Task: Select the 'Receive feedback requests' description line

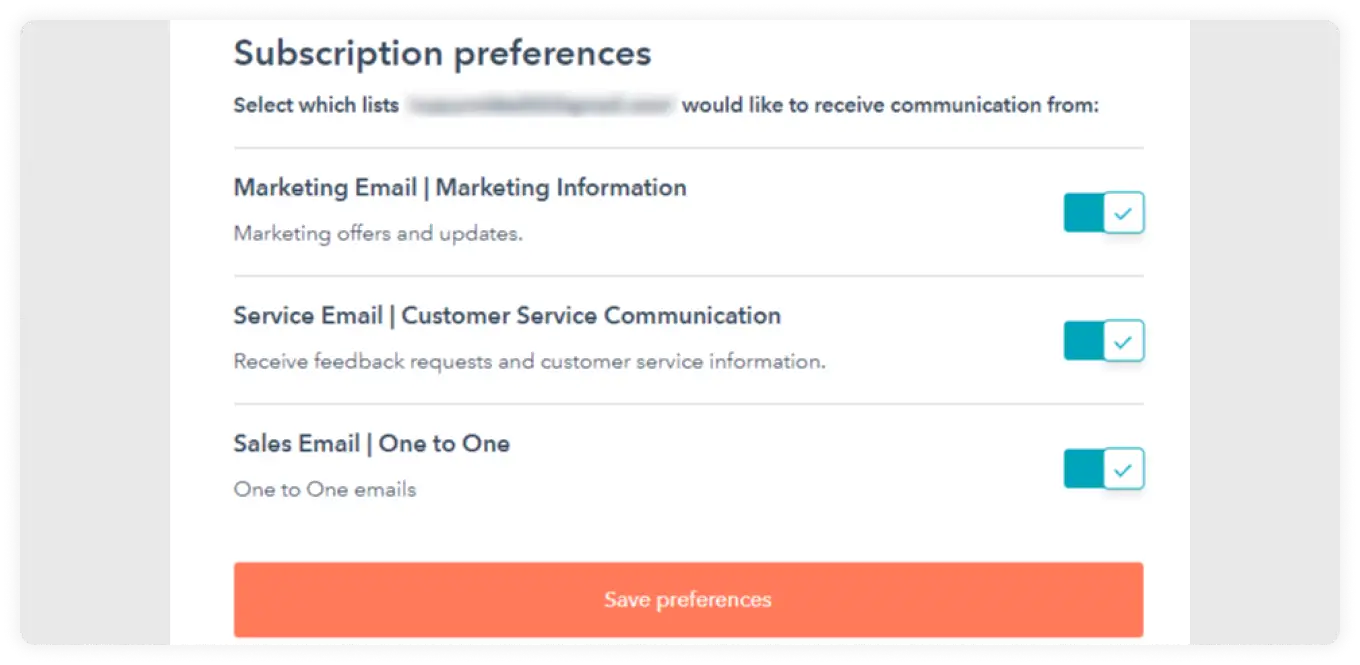Action: pos(528,361)
